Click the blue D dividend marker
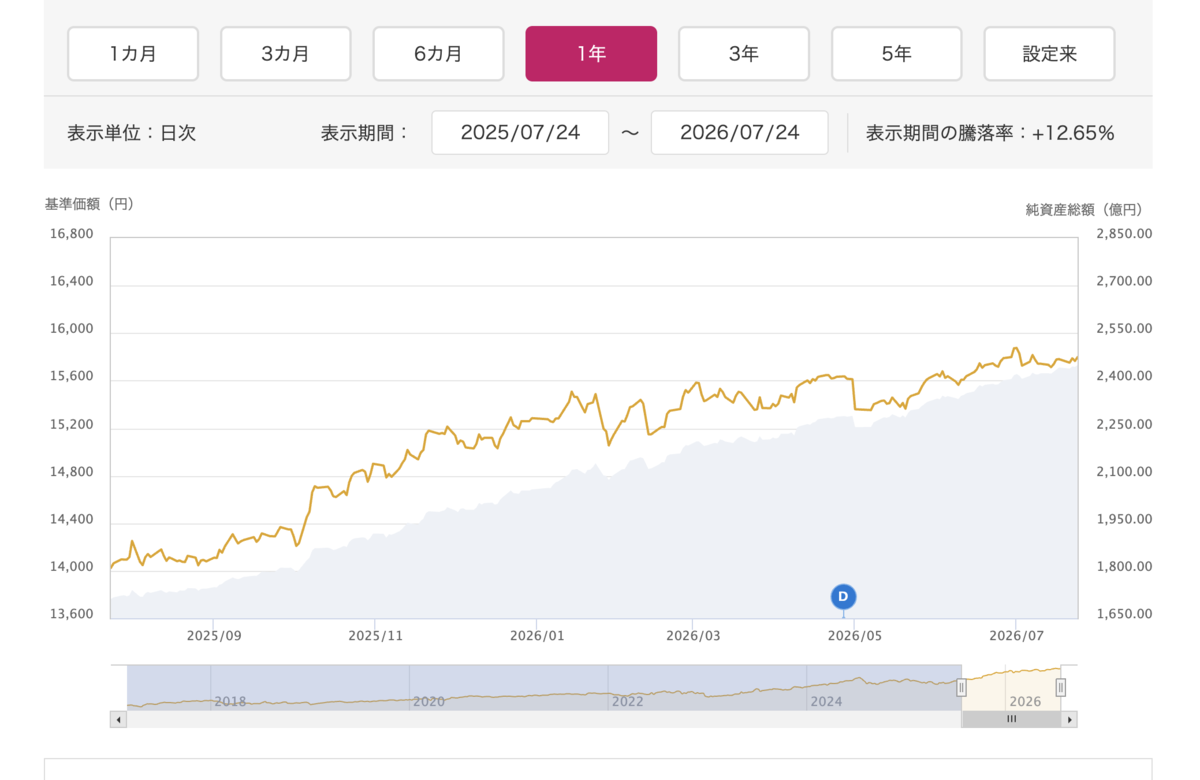Viewport: 1200px width, 780px height. point(843,597)
